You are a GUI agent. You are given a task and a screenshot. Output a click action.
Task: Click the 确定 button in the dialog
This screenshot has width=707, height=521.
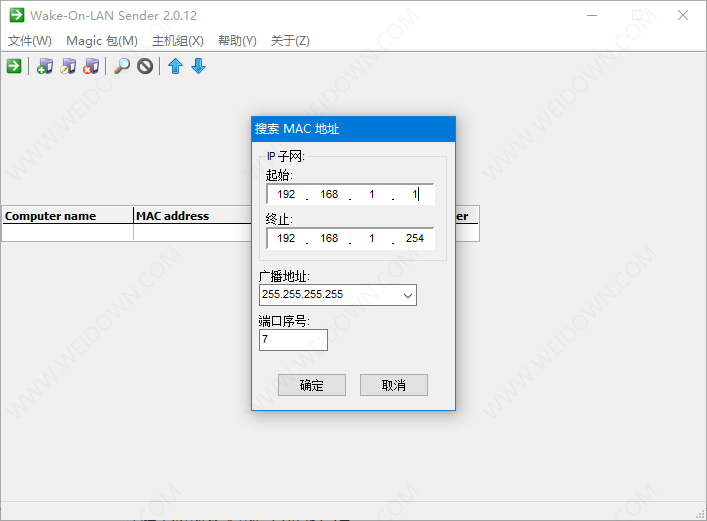[x=312, y=385]
